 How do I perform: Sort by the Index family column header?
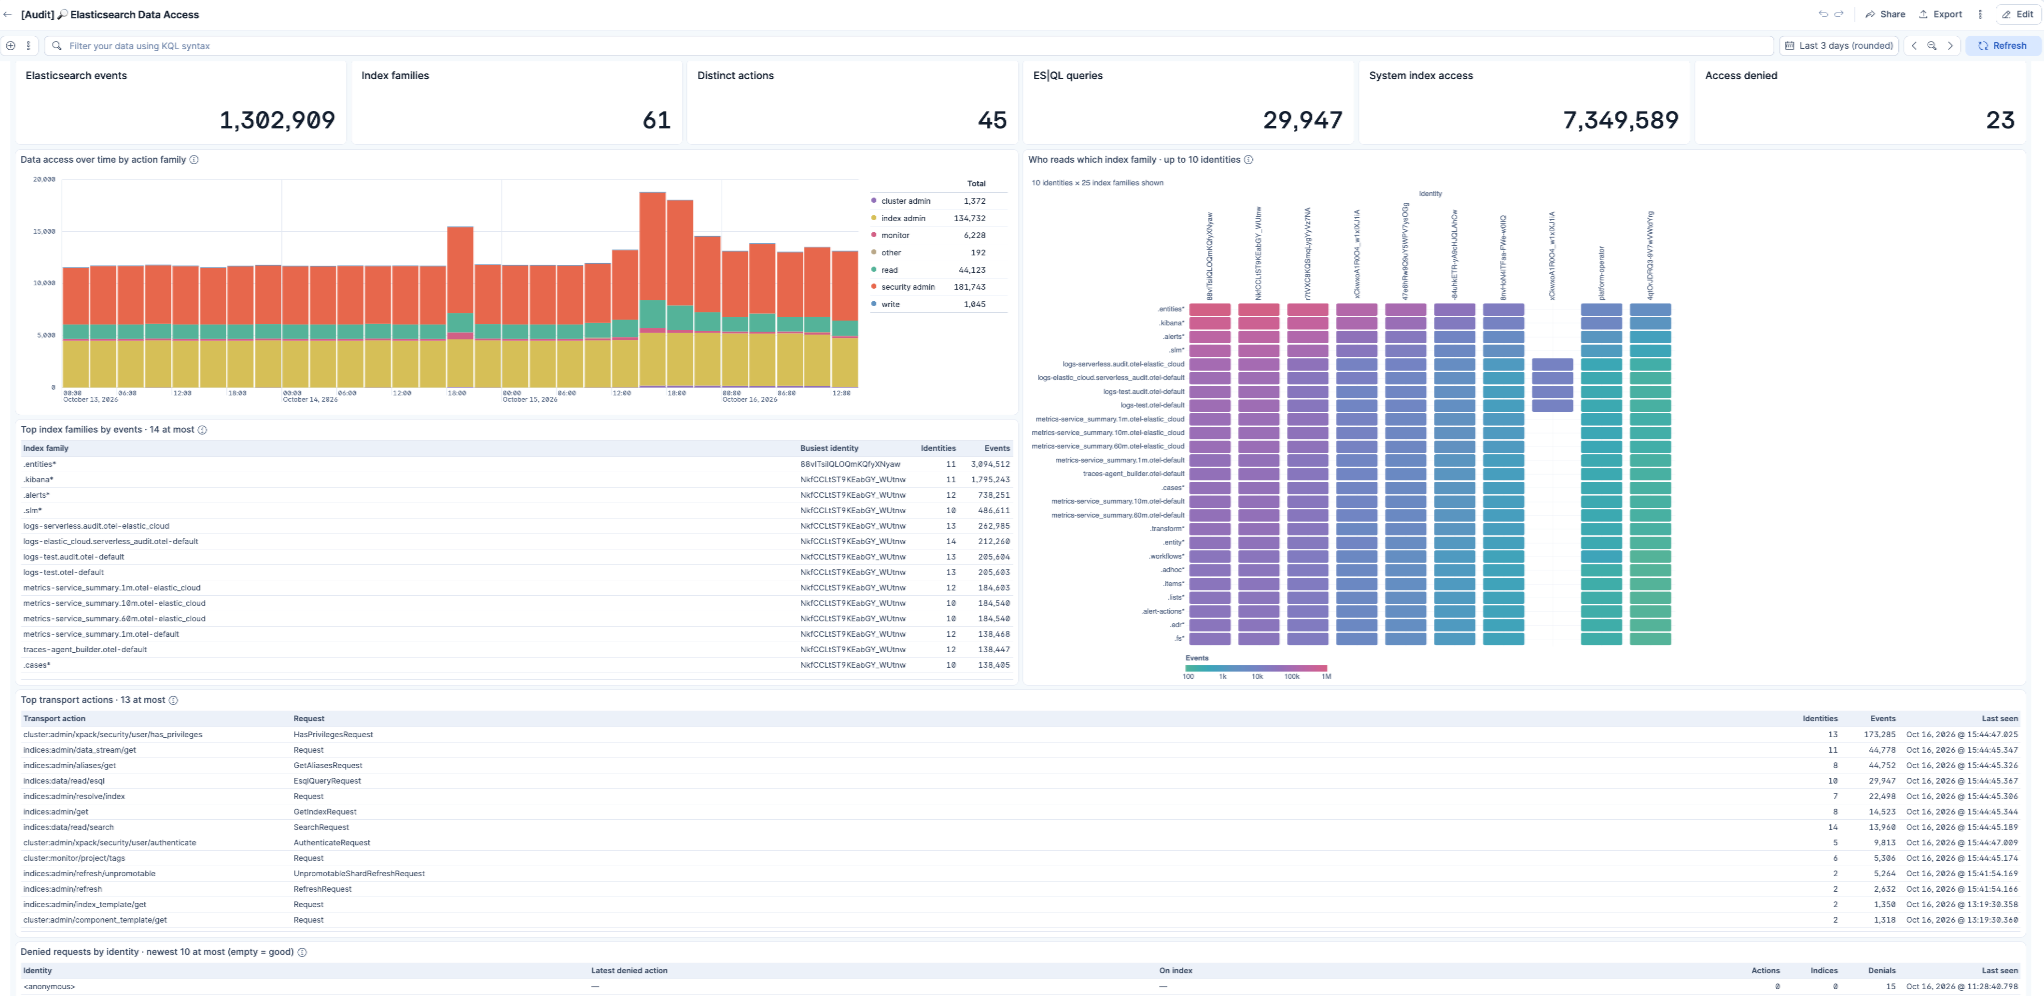(x=46, y=448)
